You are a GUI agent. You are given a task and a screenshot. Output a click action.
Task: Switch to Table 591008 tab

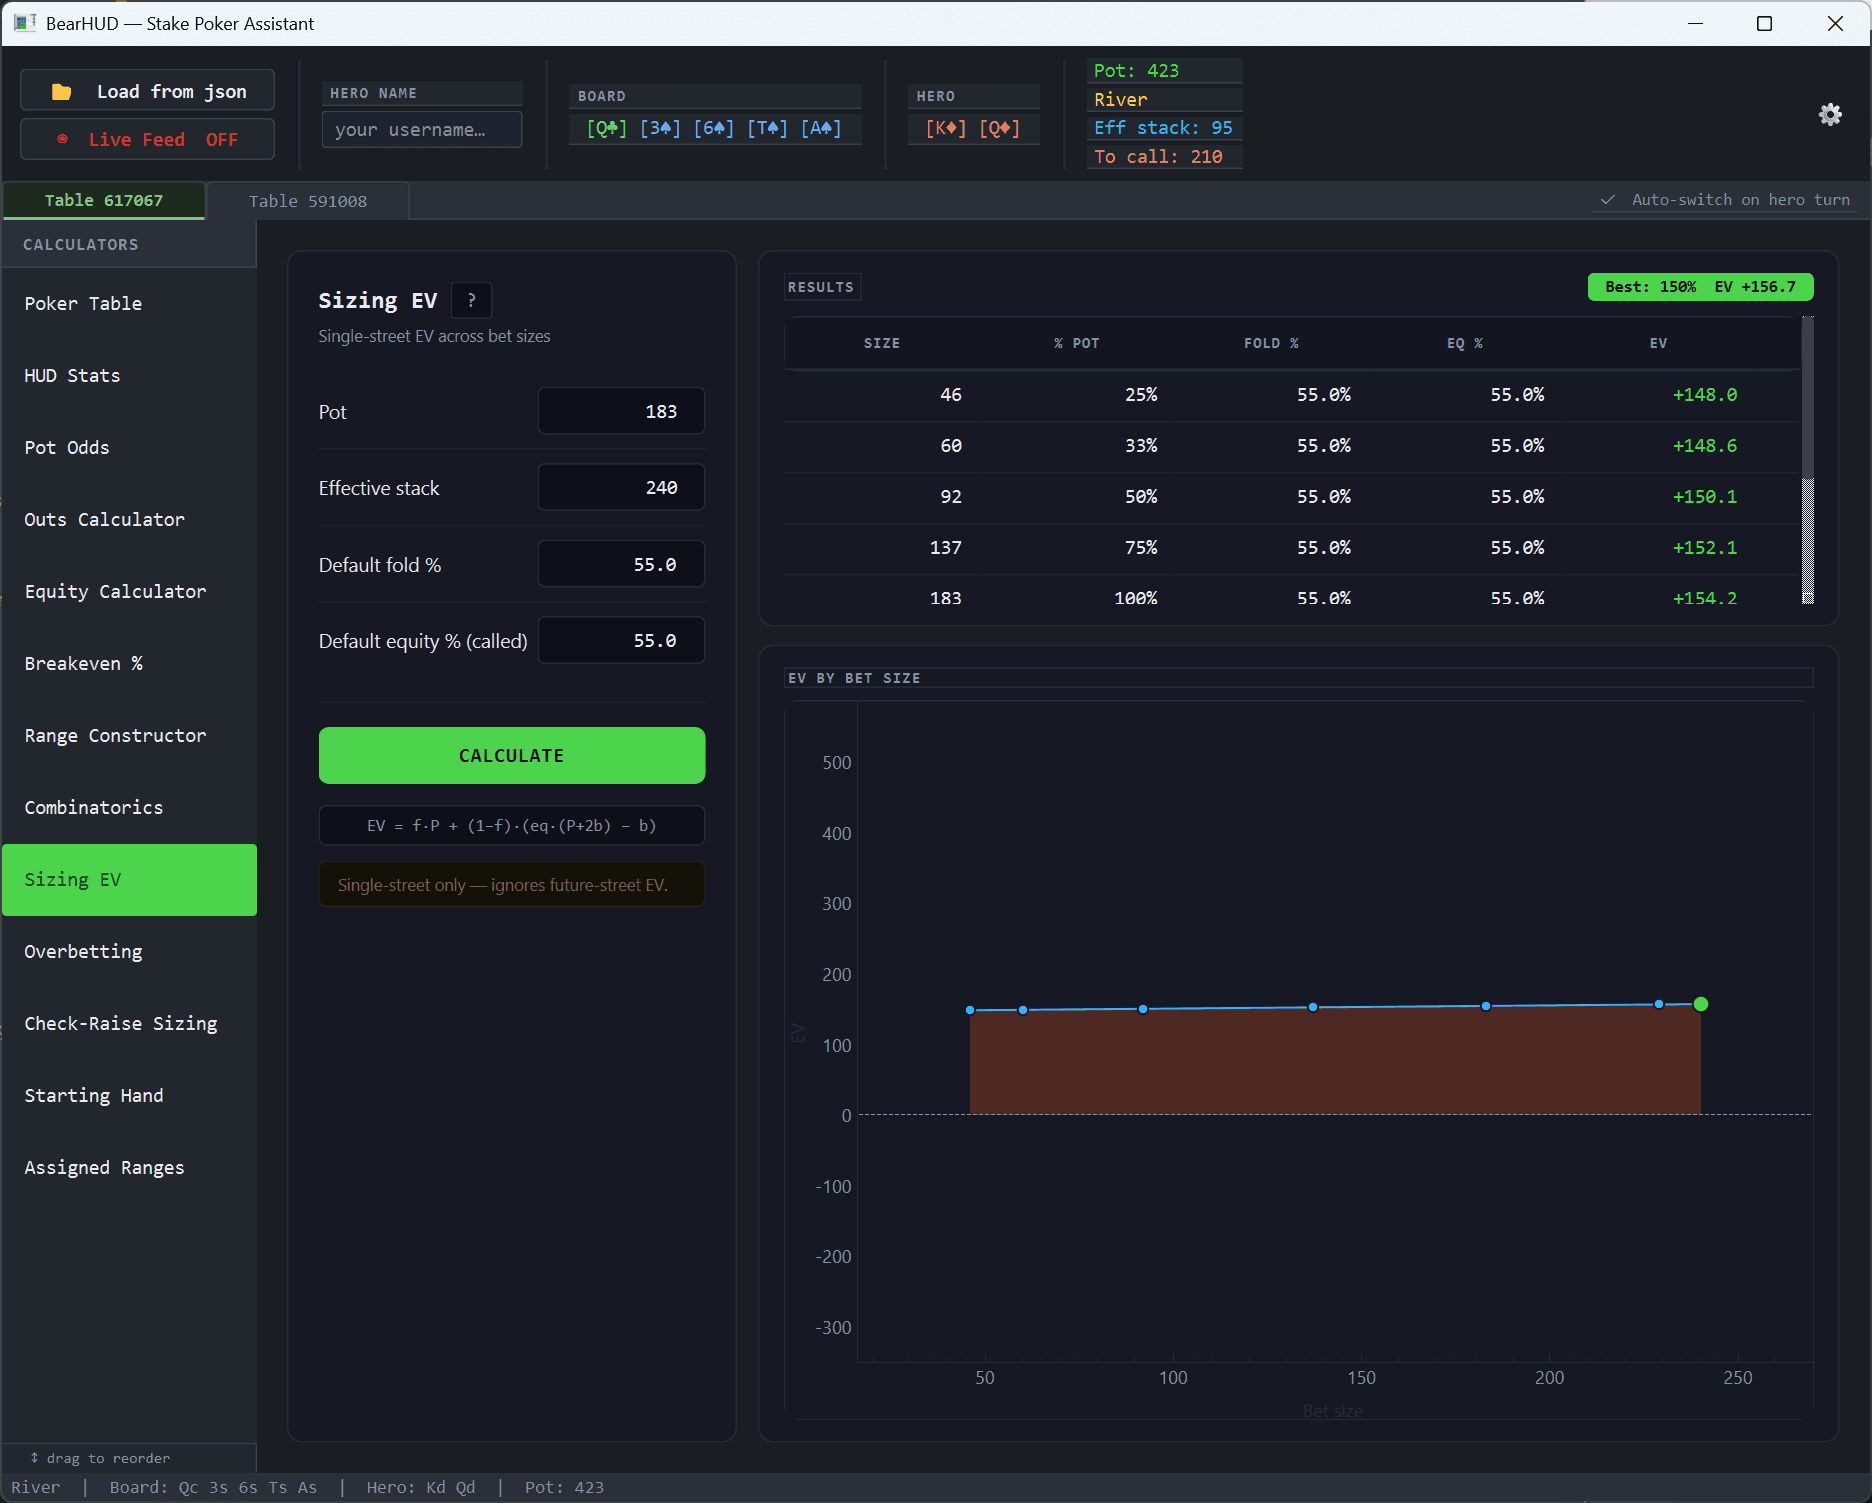click(308, 201)
